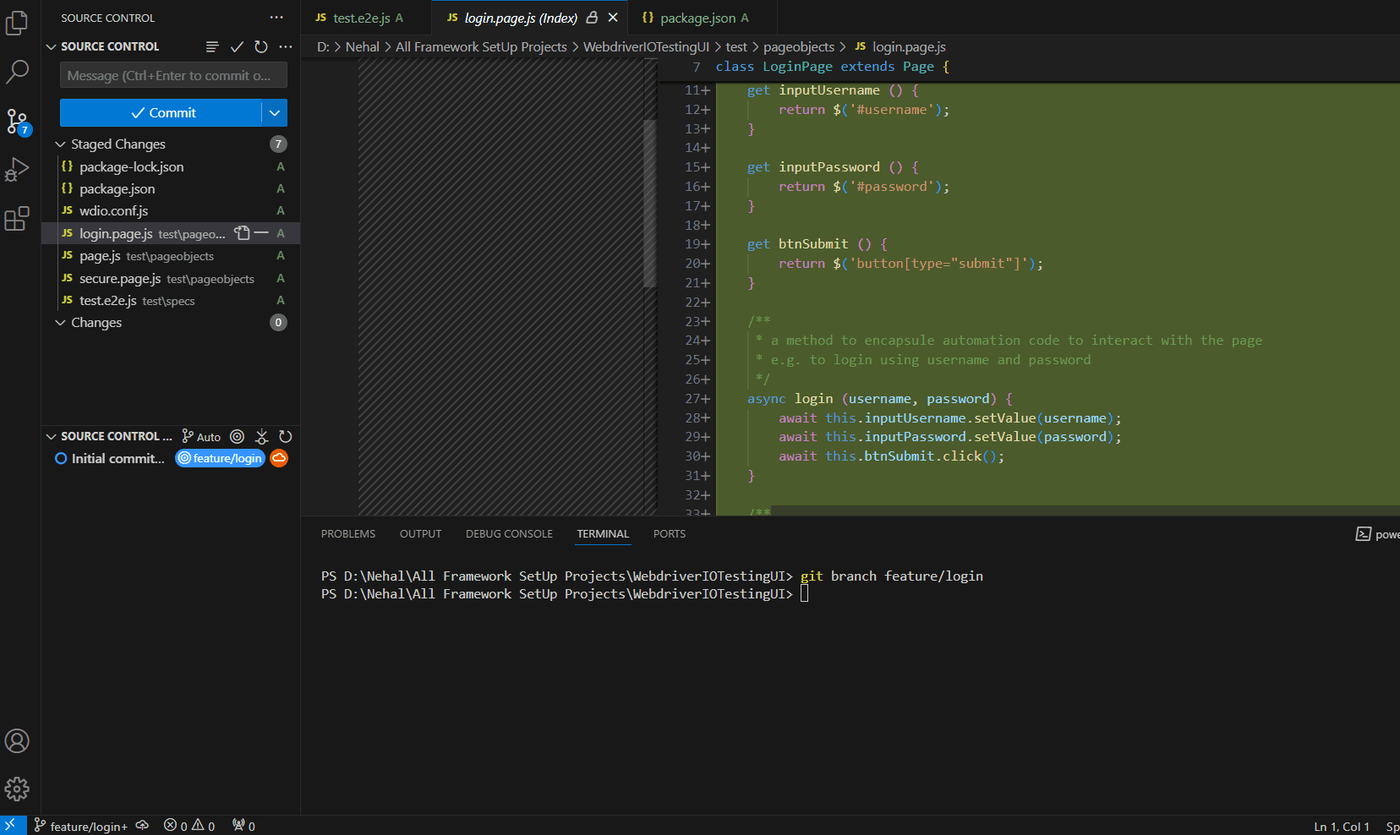Unstage login.page.js with the minus icon

(x=261, y=233)
